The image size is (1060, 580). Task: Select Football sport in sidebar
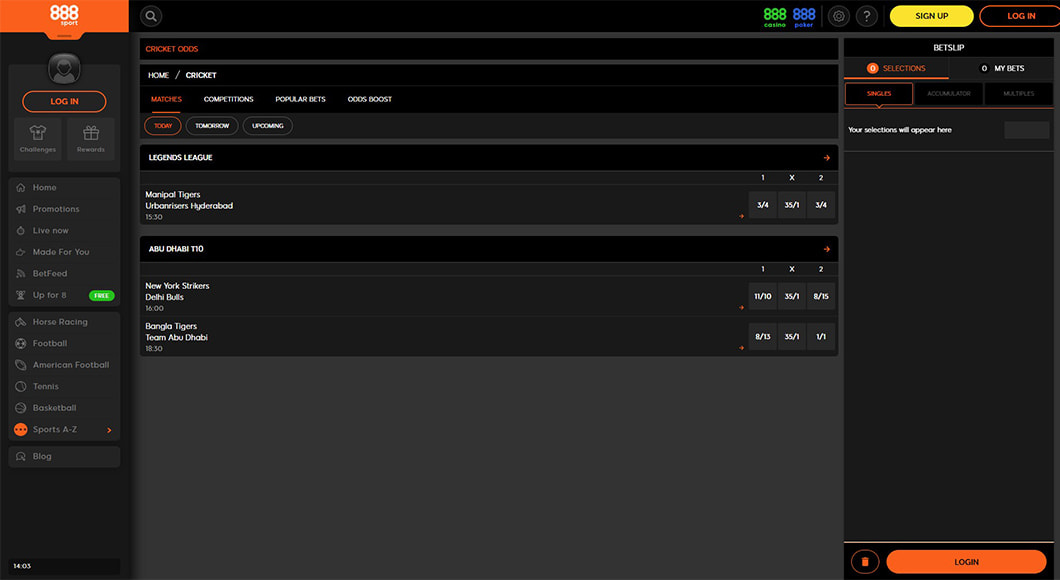pyautogui.click(x=64, y=343)
